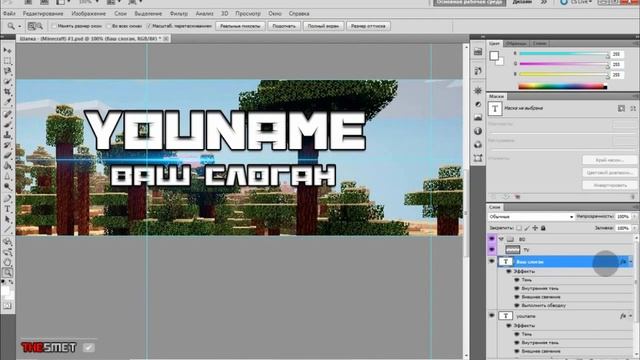Hide Выполнить обводку effect under Ваш слоган
Screen dimensions: 640x360
pos(517,305)
